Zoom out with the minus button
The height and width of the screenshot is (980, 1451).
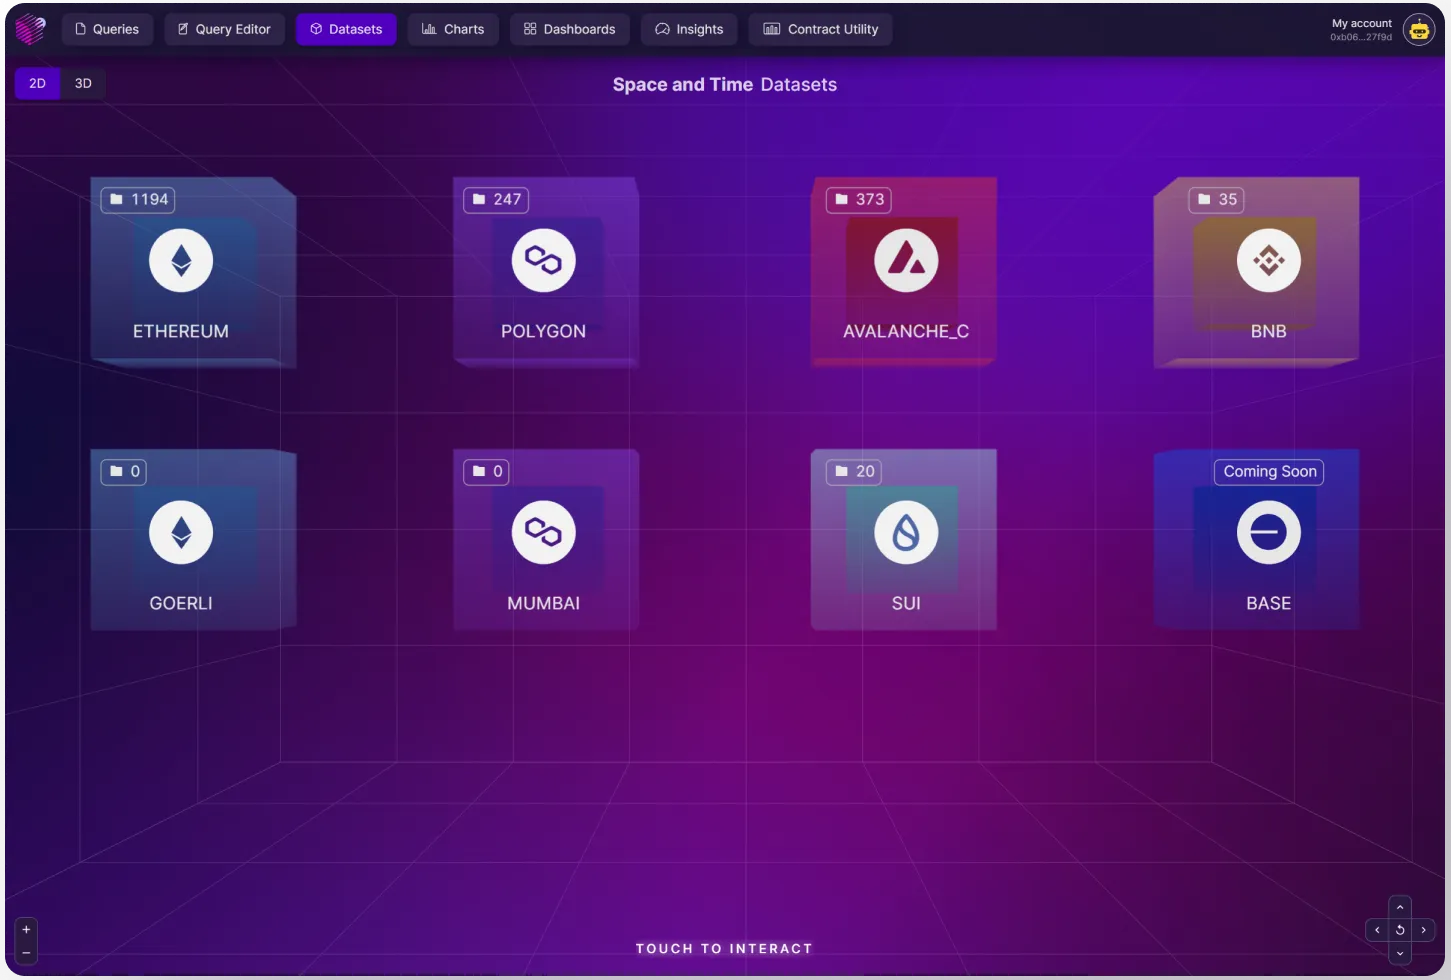(26, 953)
